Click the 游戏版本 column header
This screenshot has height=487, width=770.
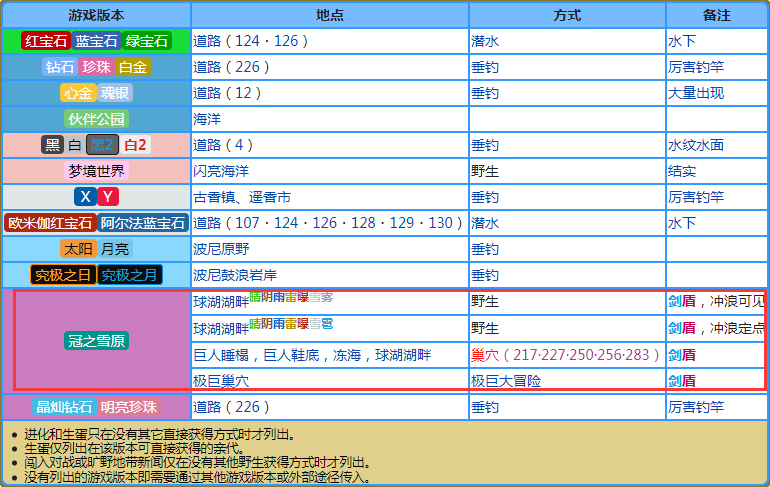(96, 15)
